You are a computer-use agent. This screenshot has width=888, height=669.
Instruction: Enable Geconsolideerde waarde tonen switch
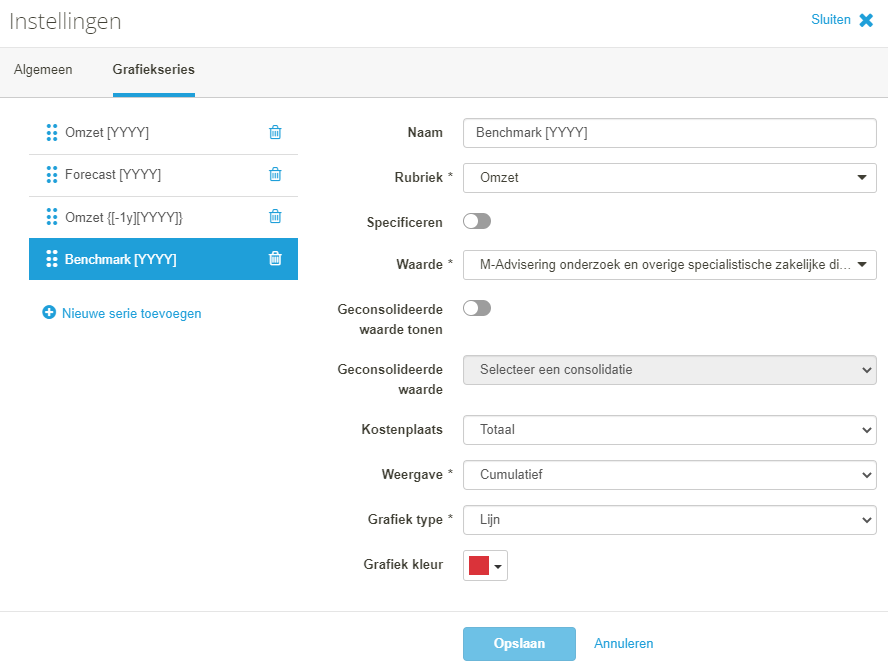[x=477, y=308]
